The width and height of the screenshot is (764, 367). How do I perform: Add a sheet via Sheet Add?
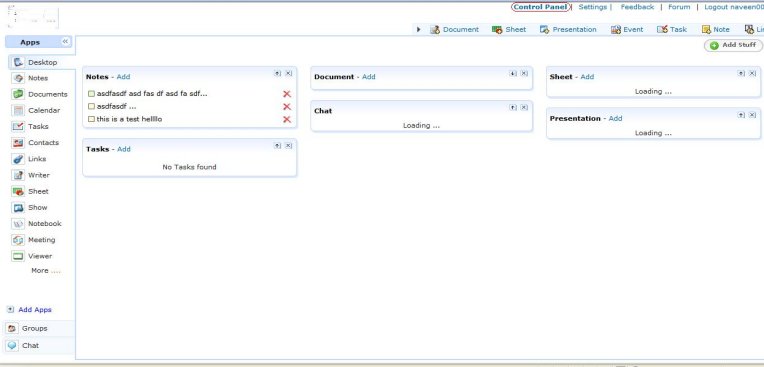point(587,77)
